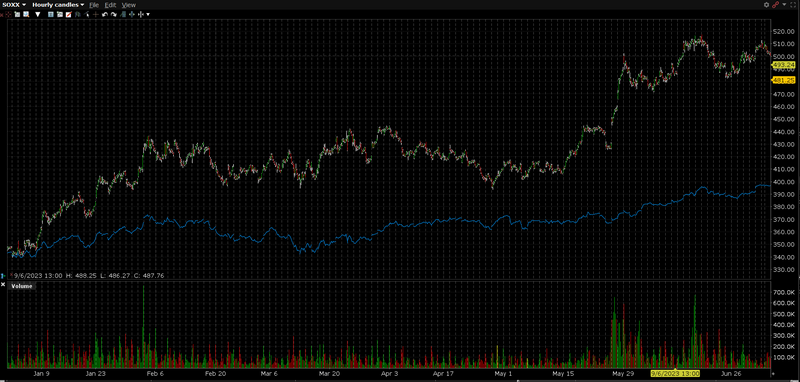
Task: Click the redo arrow toolbar icon
Action: 114,14
